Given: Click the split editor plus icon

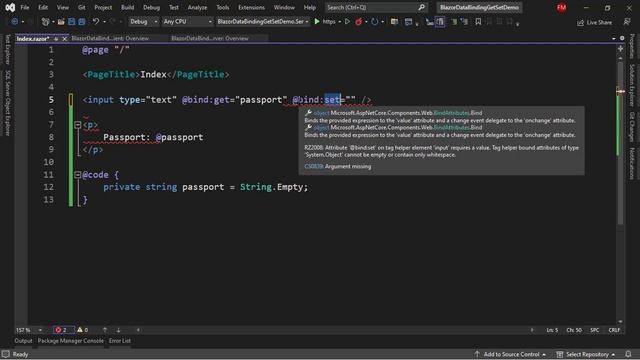Looking at the screenshot, I should tap(620, 48).
